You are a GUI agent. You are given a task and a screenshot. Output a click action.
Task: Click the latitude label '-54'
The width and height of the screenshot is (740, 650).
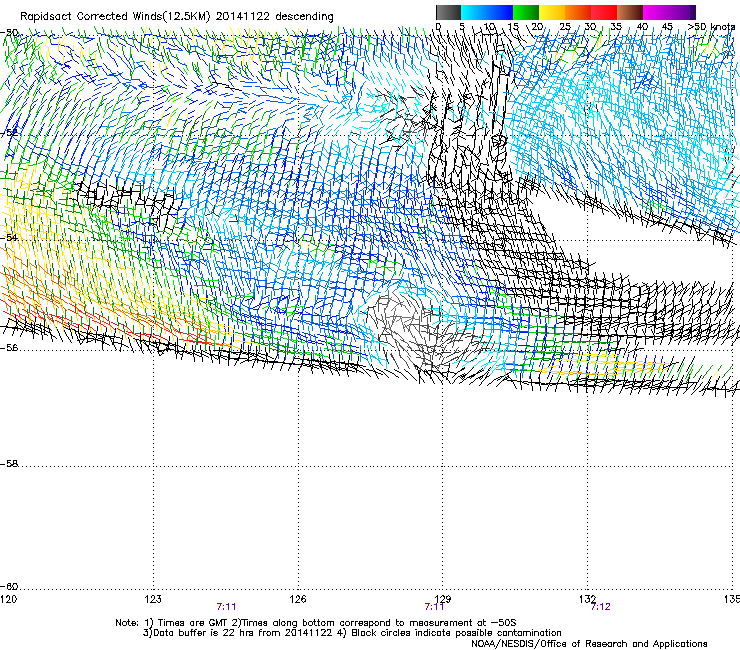[9, 237]
